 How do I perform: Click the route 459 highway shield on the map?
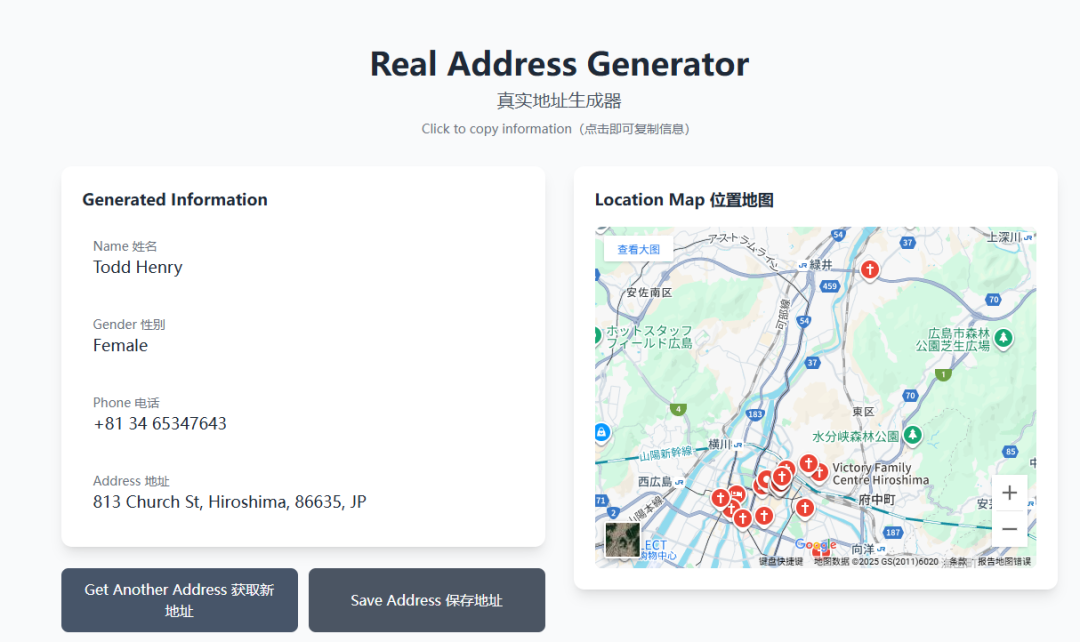830,285
